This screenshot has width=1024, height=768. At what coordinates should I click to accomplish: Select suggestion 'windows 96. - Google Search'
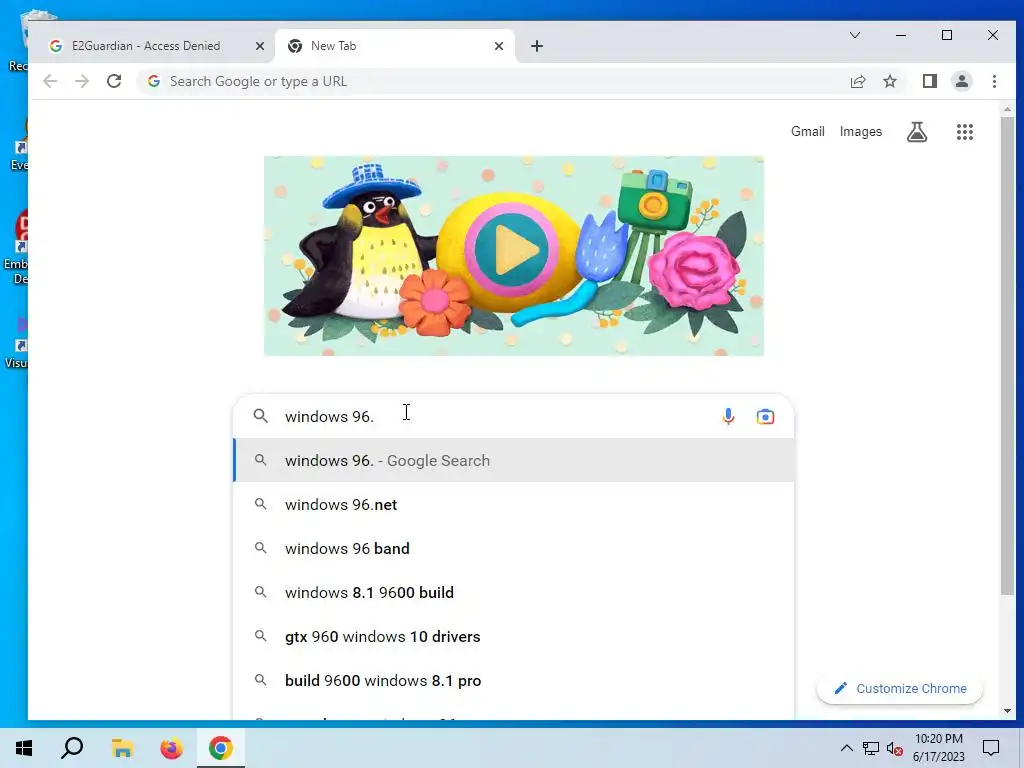coord(514,460)
